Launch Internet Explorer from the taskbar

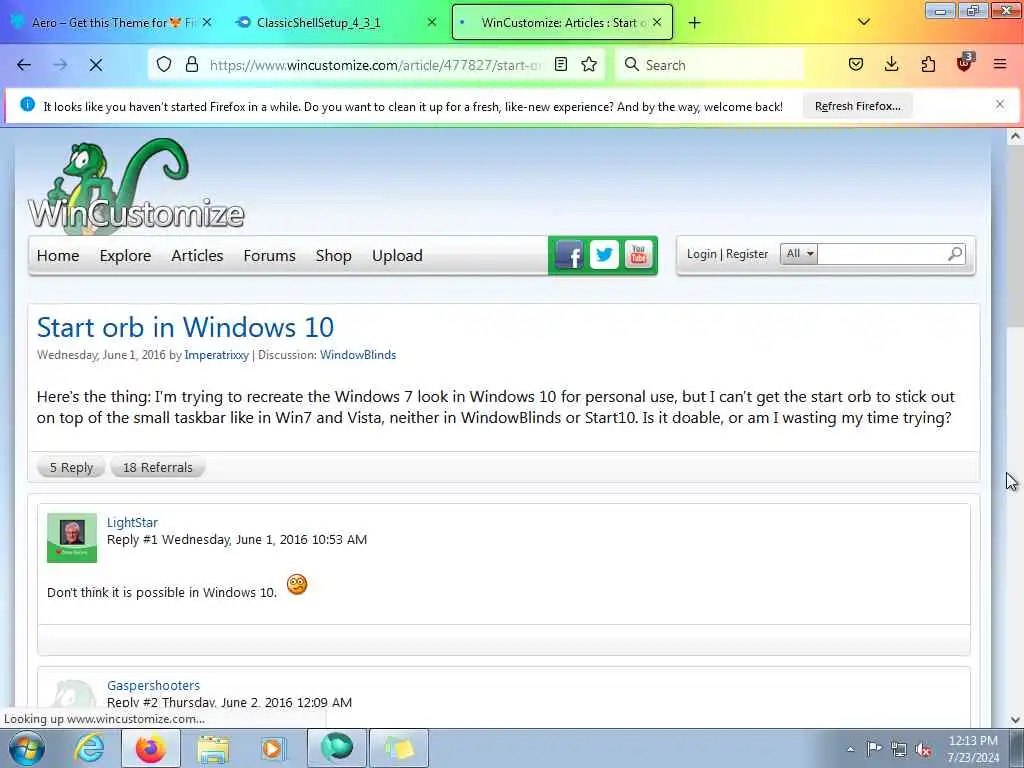(89, 748)
